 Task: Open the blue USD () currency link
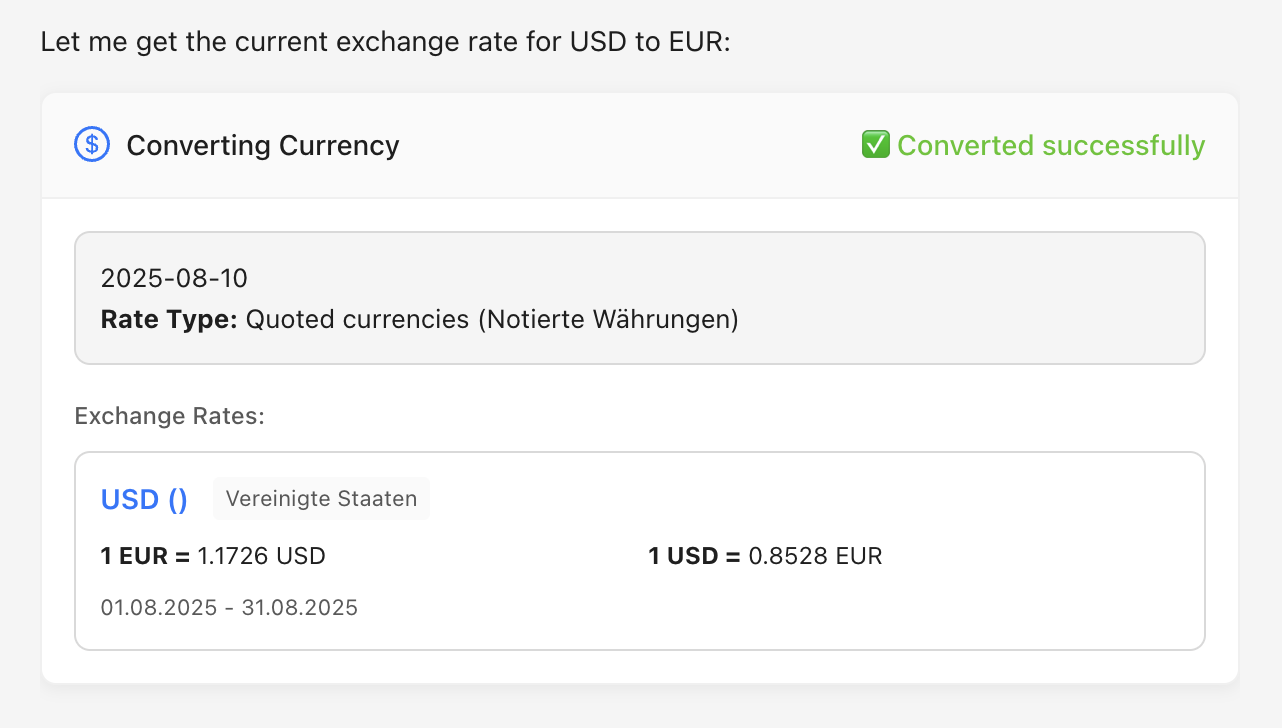click(144, 499)
